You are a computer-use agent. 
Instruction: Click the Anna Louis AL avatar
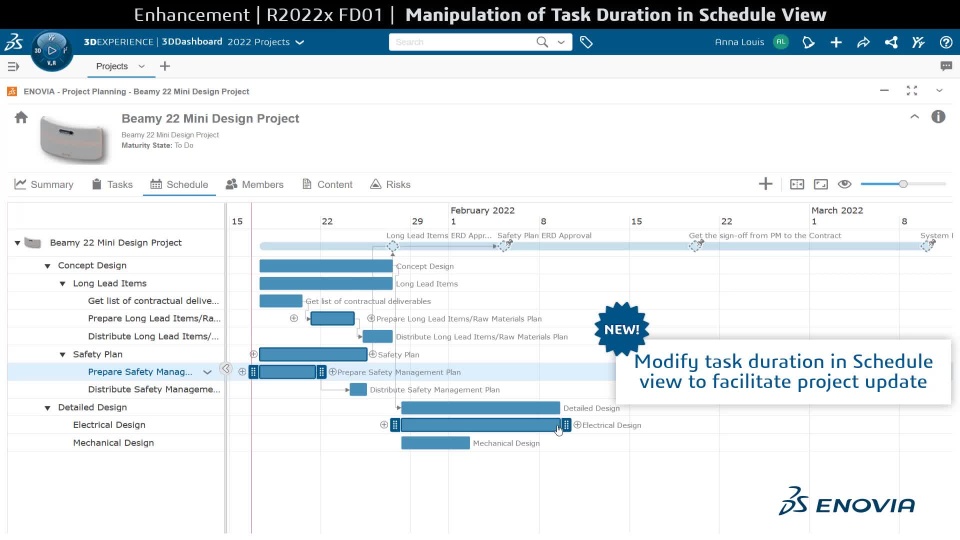point(781,42)
